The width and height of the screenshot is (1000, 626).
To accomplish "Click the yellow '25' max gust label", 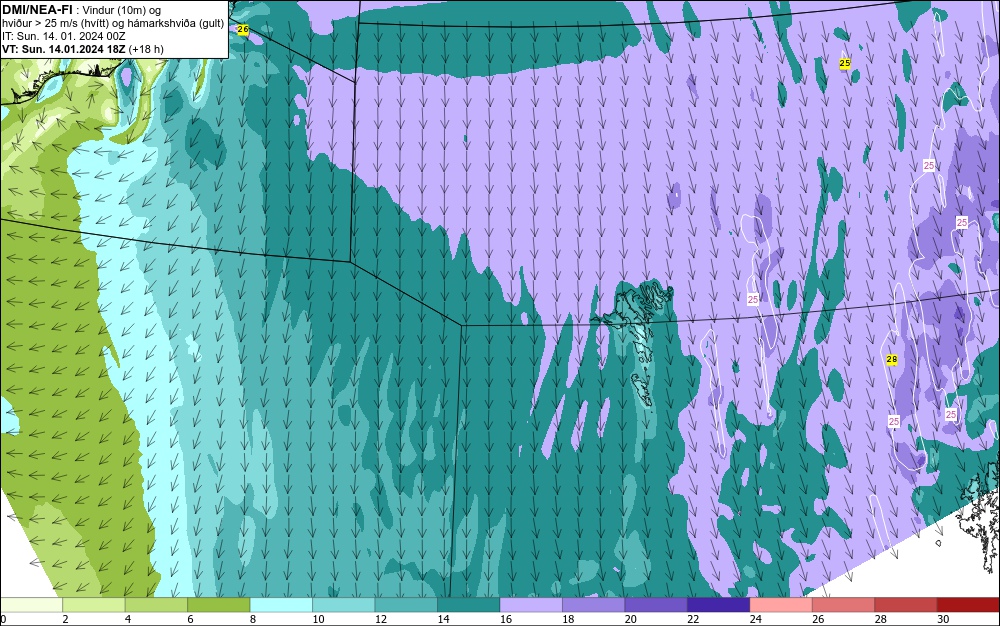I will pyautogui.click(x=844, y=63).
